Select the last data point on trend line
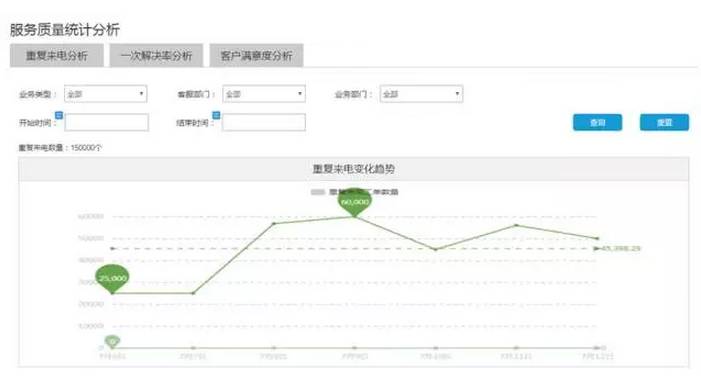Viewport: 701px width, 389px height. tap(597, 239)
